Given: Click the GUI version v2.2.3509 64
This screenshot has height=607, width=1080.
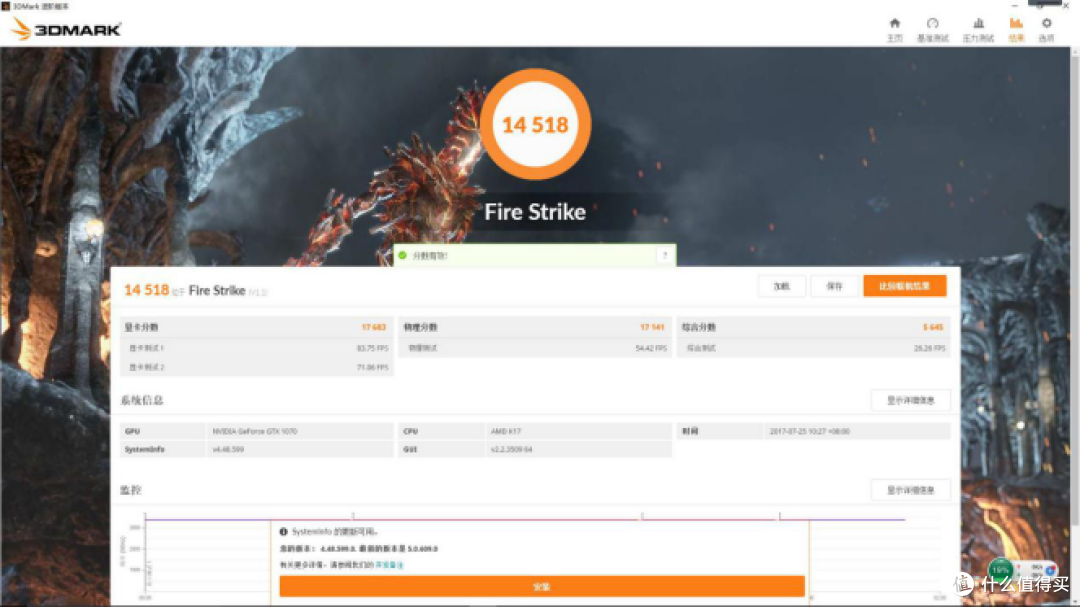Looking at the screenshot, I should pos(511,449).
